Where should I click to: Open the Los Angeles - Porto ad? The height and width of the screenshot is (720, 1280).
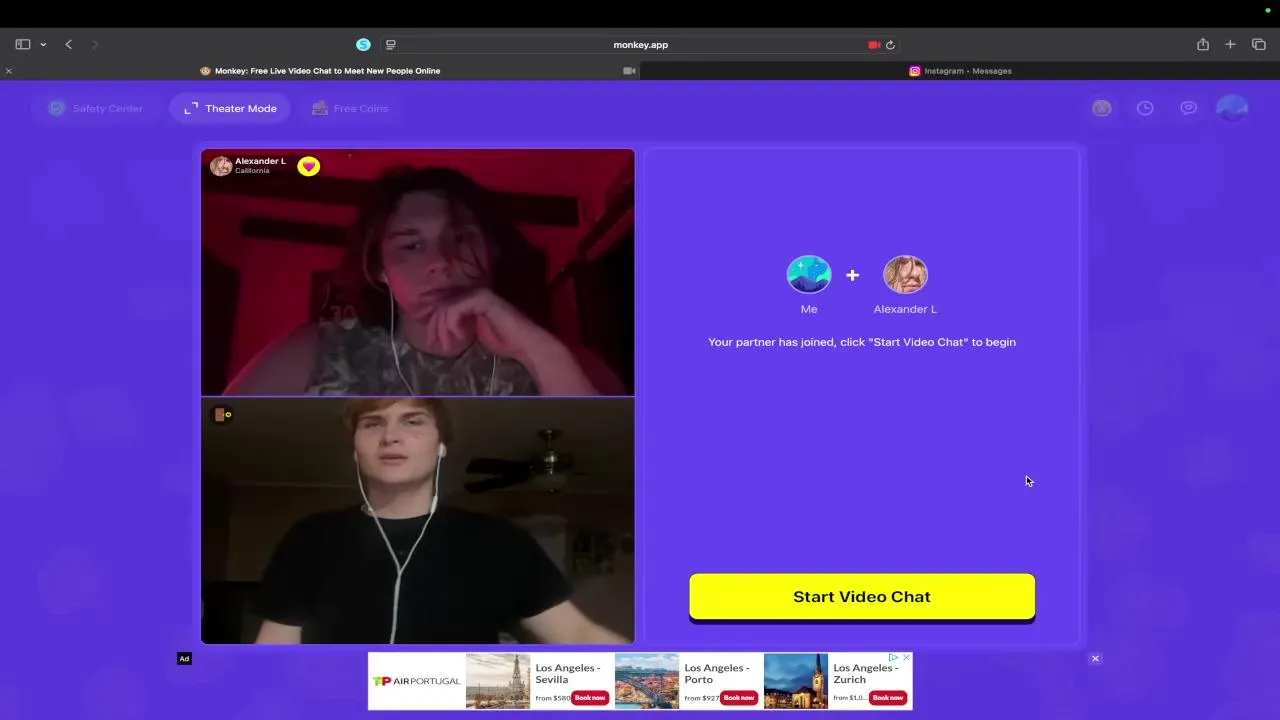pyautogui.click(x=717, y=673)
